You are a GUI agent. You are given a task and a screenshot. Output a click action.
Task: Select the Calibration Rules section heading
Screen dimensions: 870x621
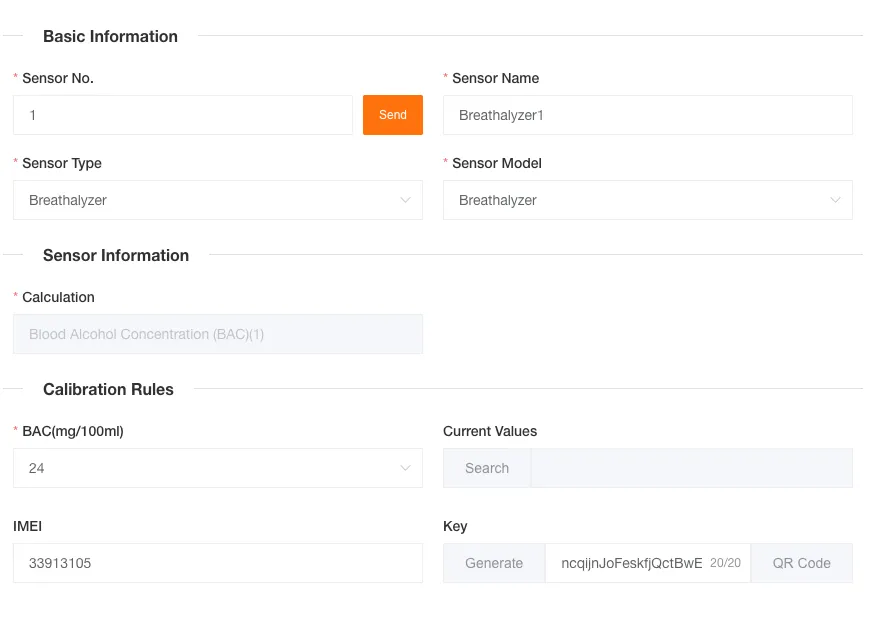108,390
